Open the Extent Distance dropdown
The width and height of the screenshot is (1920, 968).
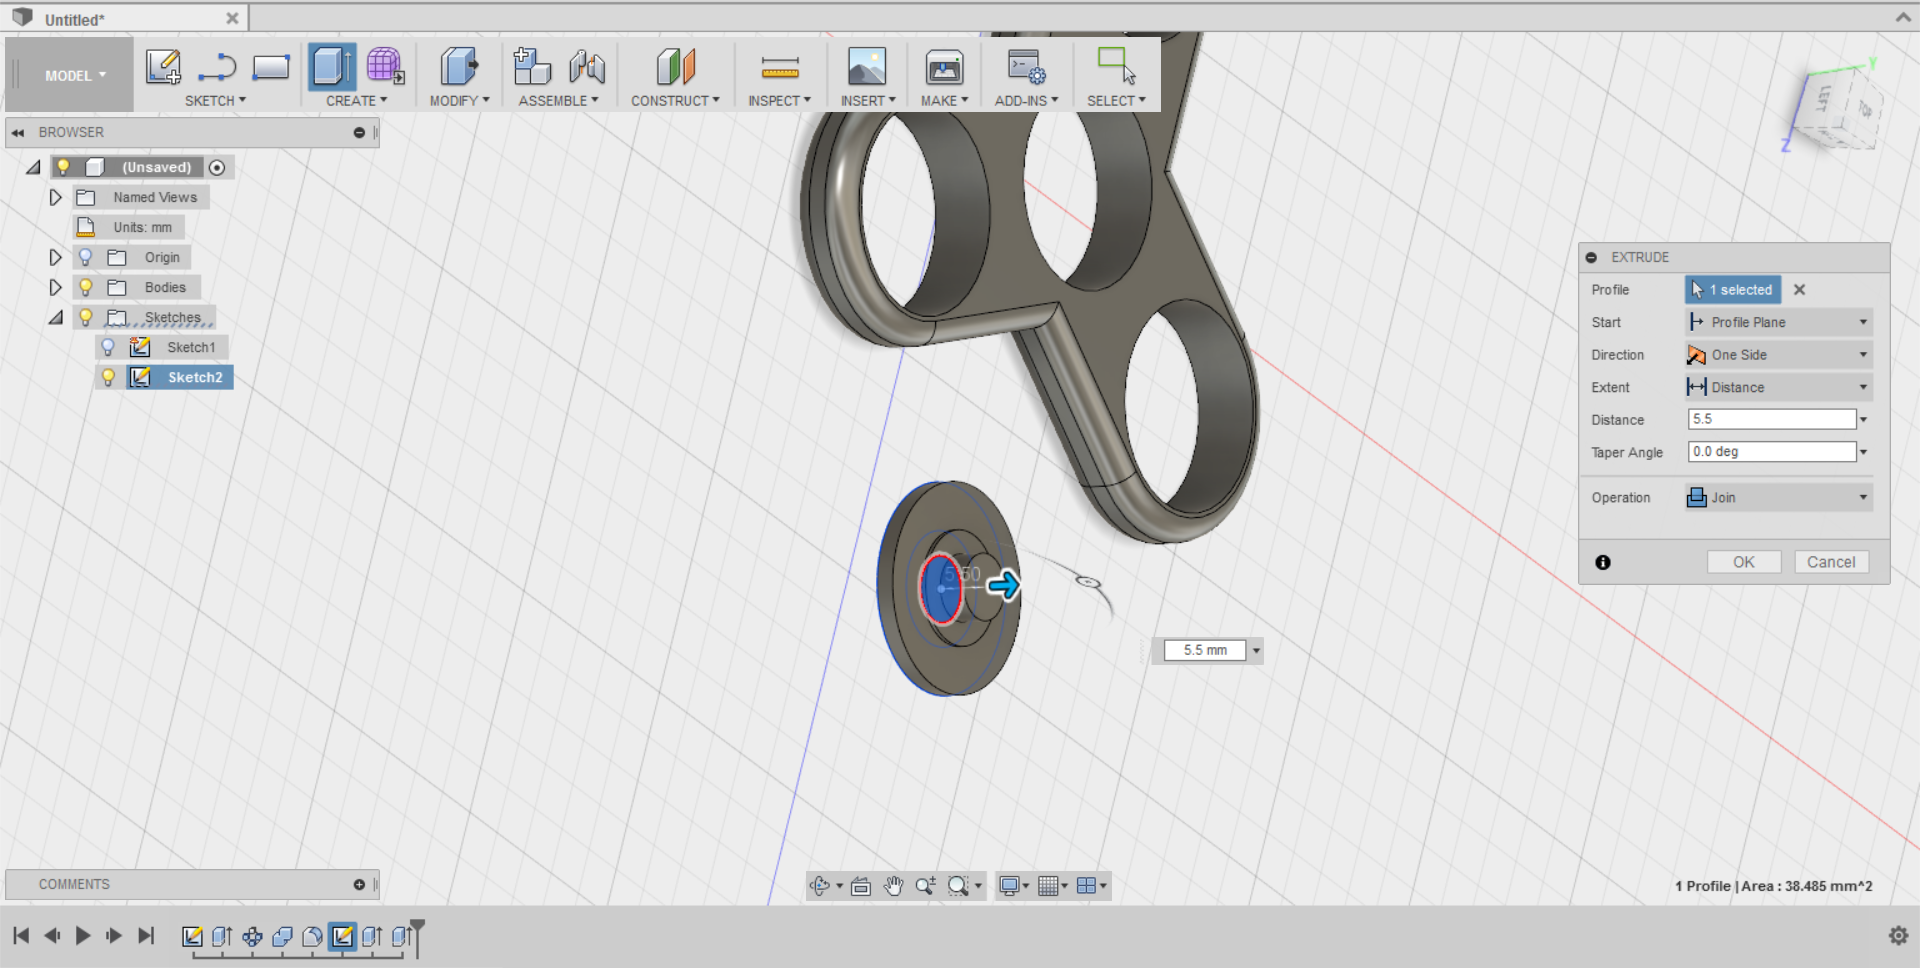(x=1778, y=387)
